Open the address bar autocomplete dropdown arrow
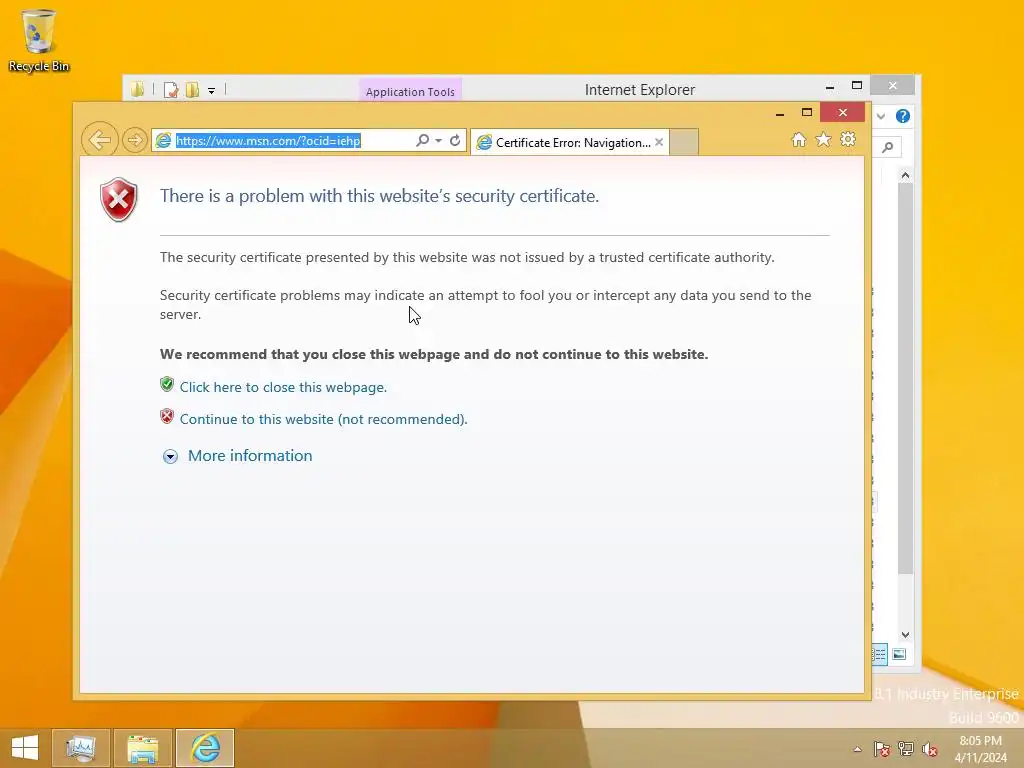 pyautogui.click(x=438, y=140)
